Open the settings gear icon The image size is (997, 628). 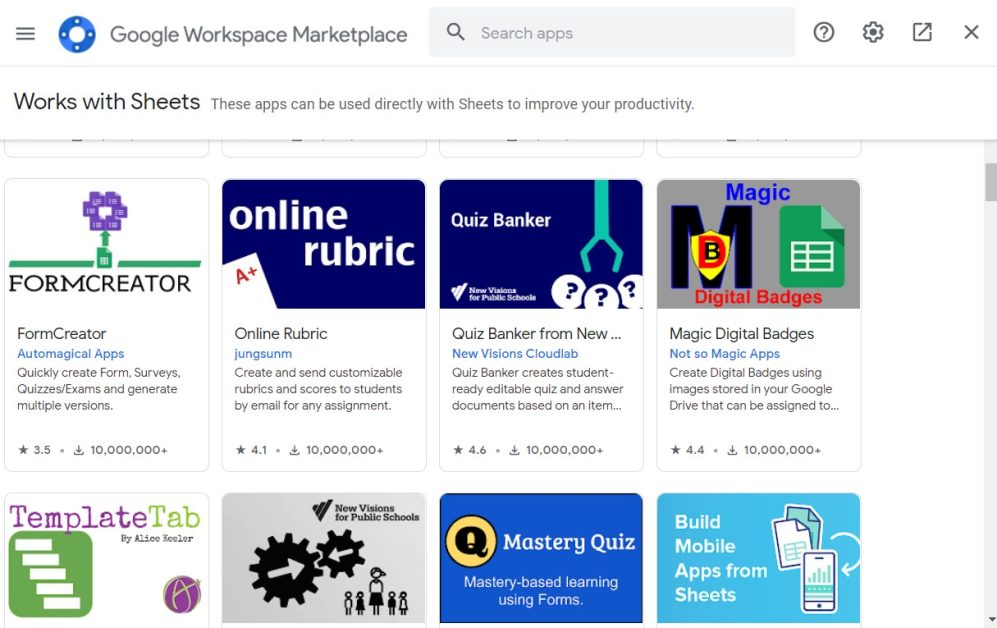click(873, 33)
